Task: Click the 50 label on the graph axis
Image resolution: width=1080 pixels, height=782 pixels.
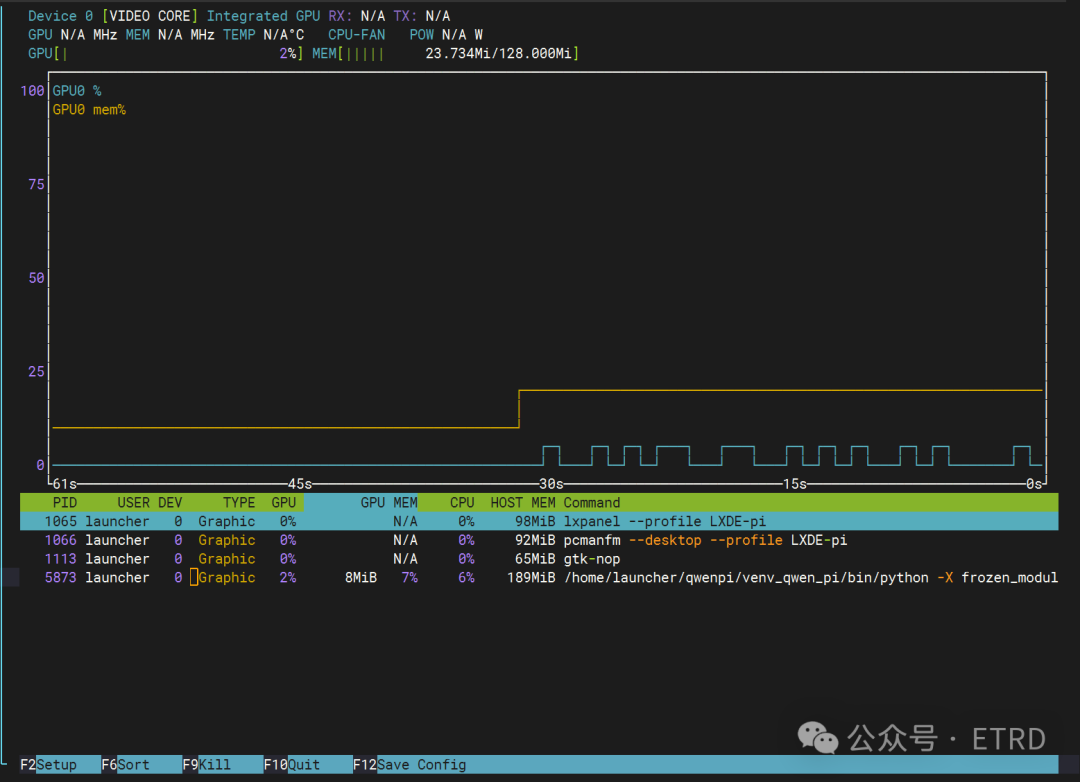Action: click(x=37, y=278)
